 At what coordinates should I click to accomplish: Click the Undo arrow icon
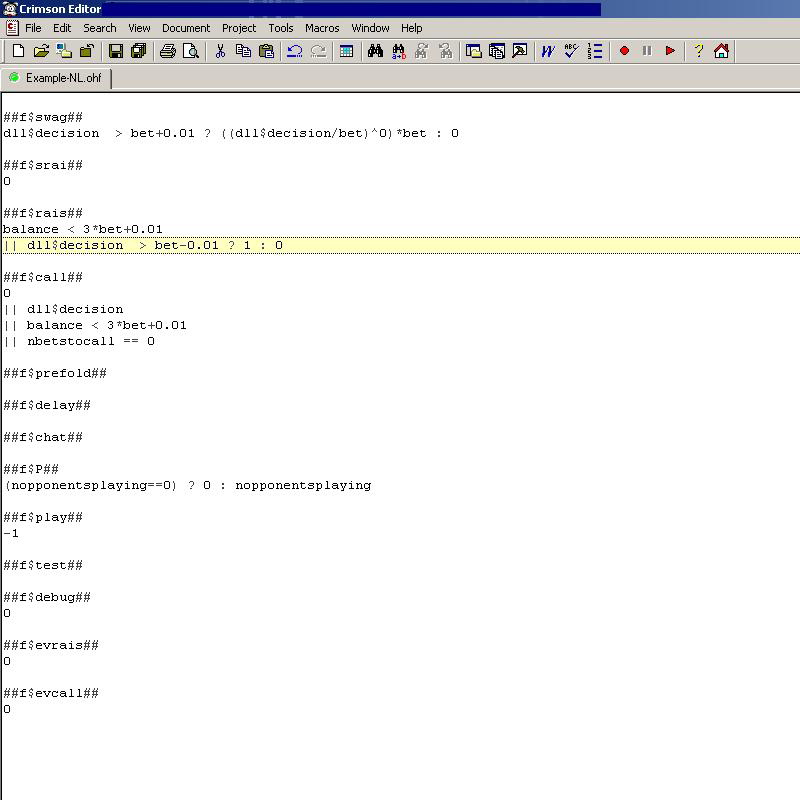tap(295, 51)
